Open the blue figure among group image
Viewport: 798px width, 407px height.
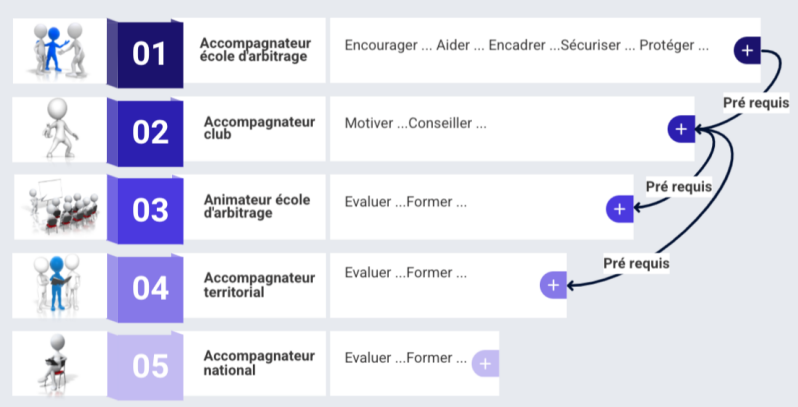tap(58, 286)
